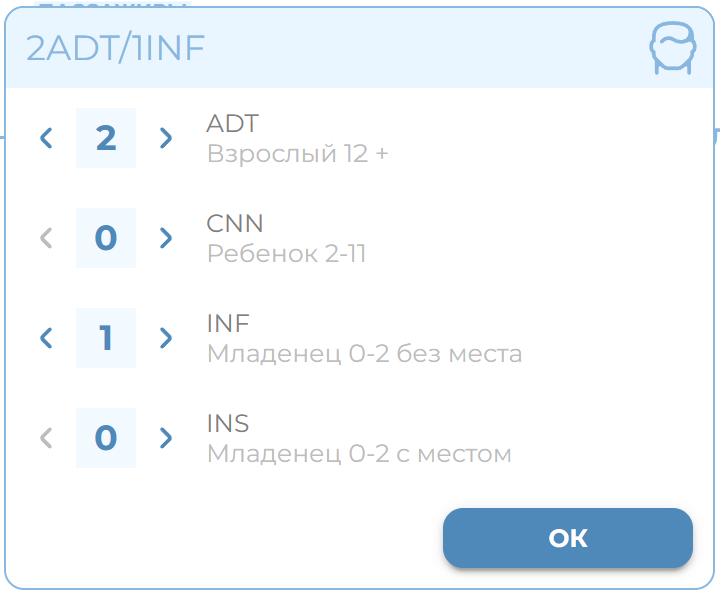This screenshot has width=720, height=594.
Task: Click the INS count value field
Action: click(x=106, y=438)
